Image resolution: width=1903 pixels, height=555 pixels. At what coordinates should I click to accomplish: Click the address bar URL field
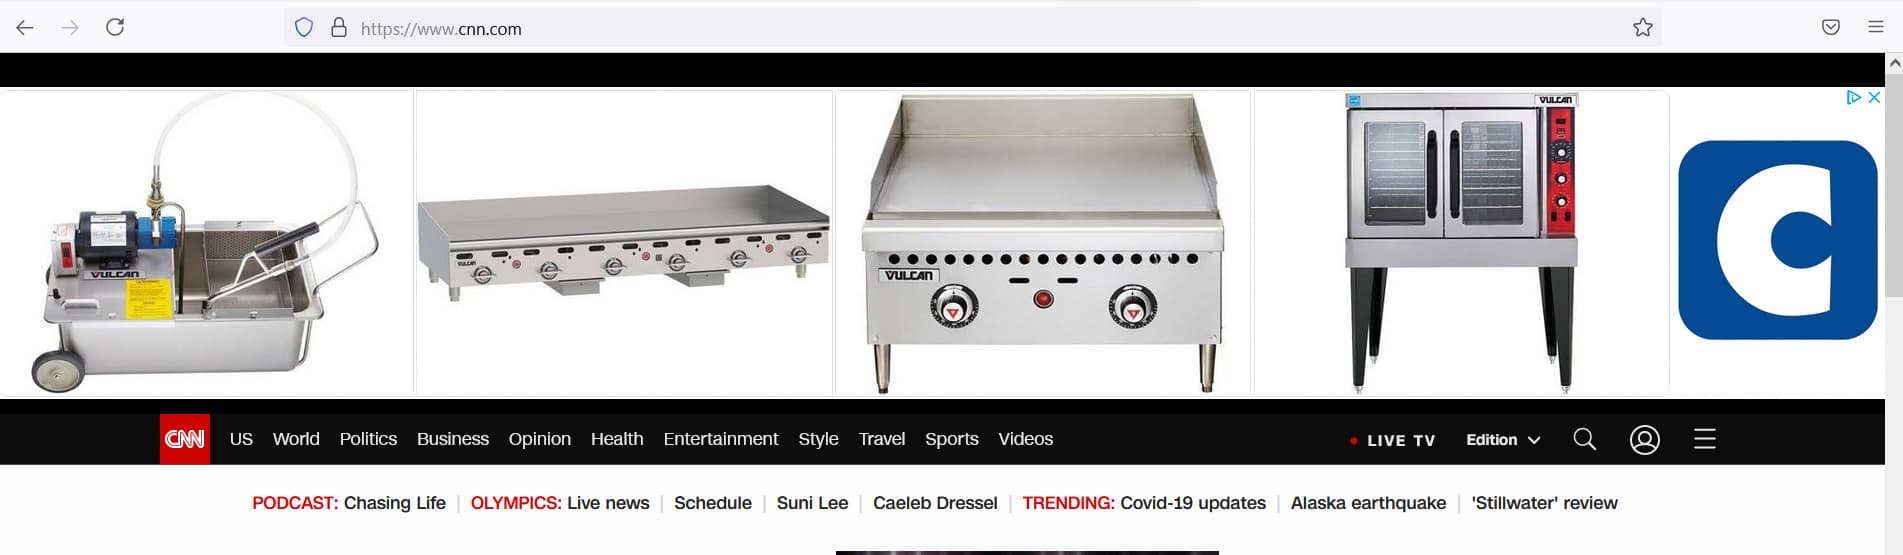click(980, 28)
